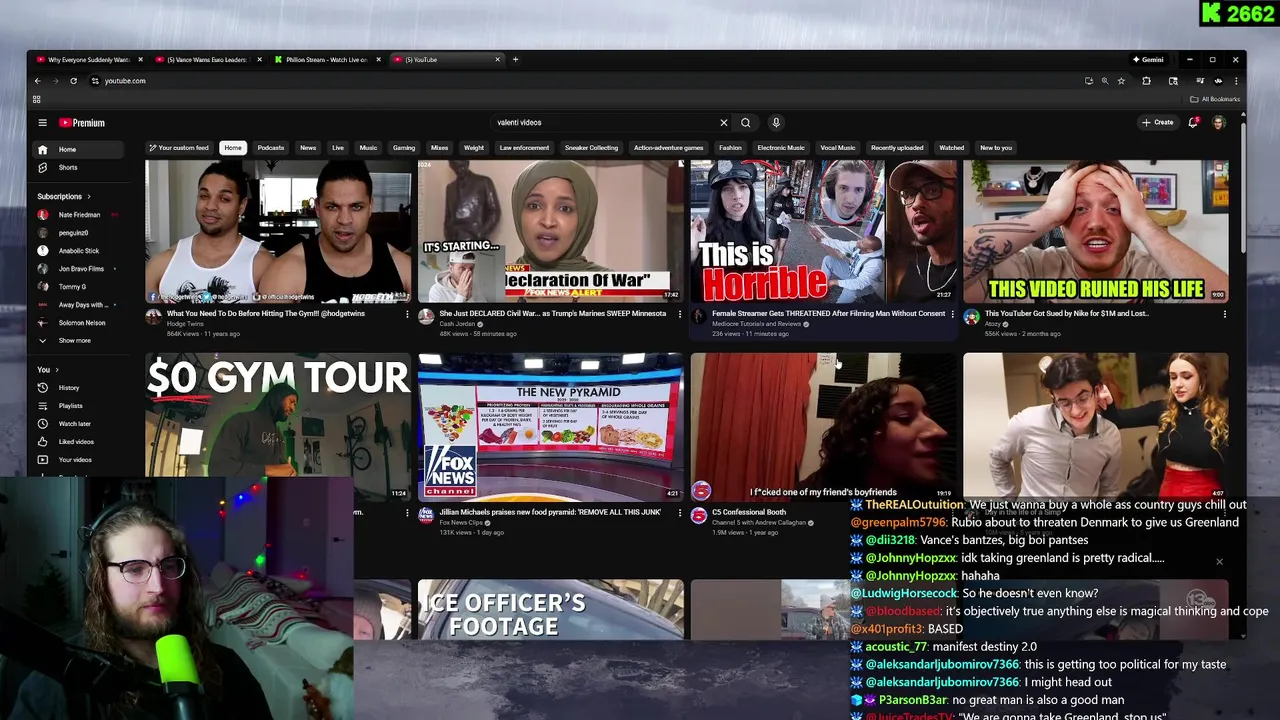Open options menu for Nike sued video
The image size is (1280, 720).
point(1224,314)
